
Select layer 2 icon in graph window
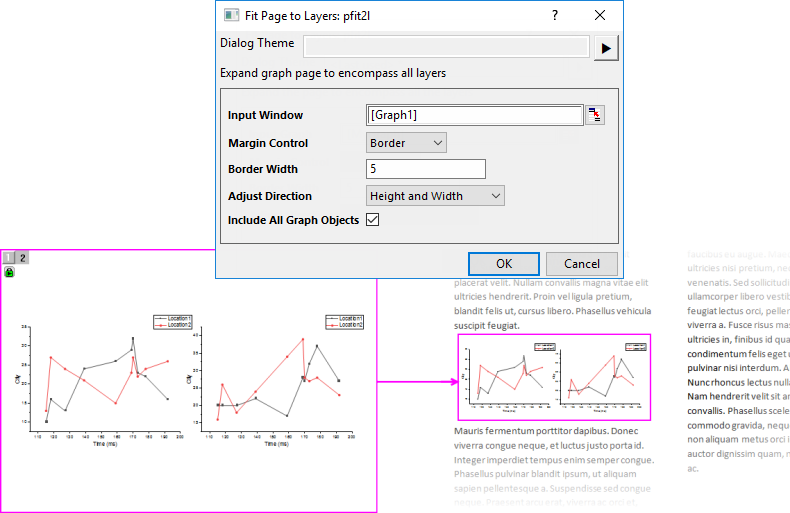(x=22, y=257)
